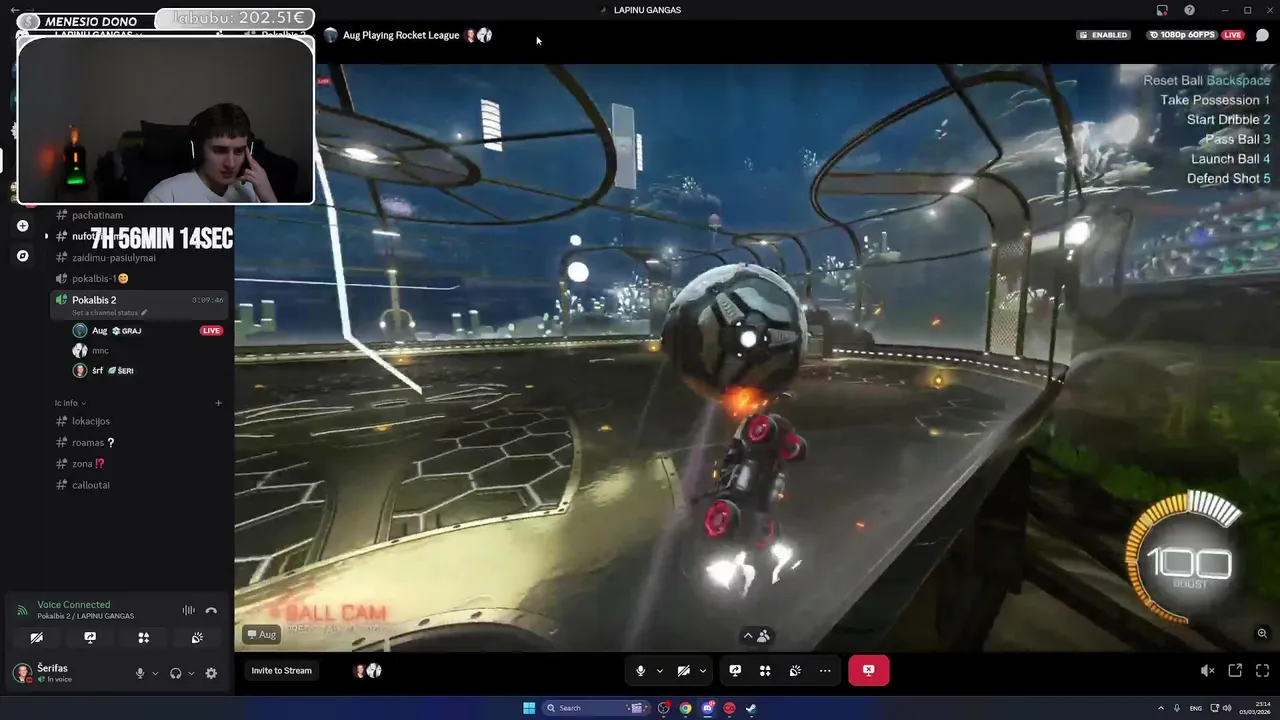The height and width of the screenshot is (720, 1280).
Task: Launch activities from voice panel
Action: [143, 638]
